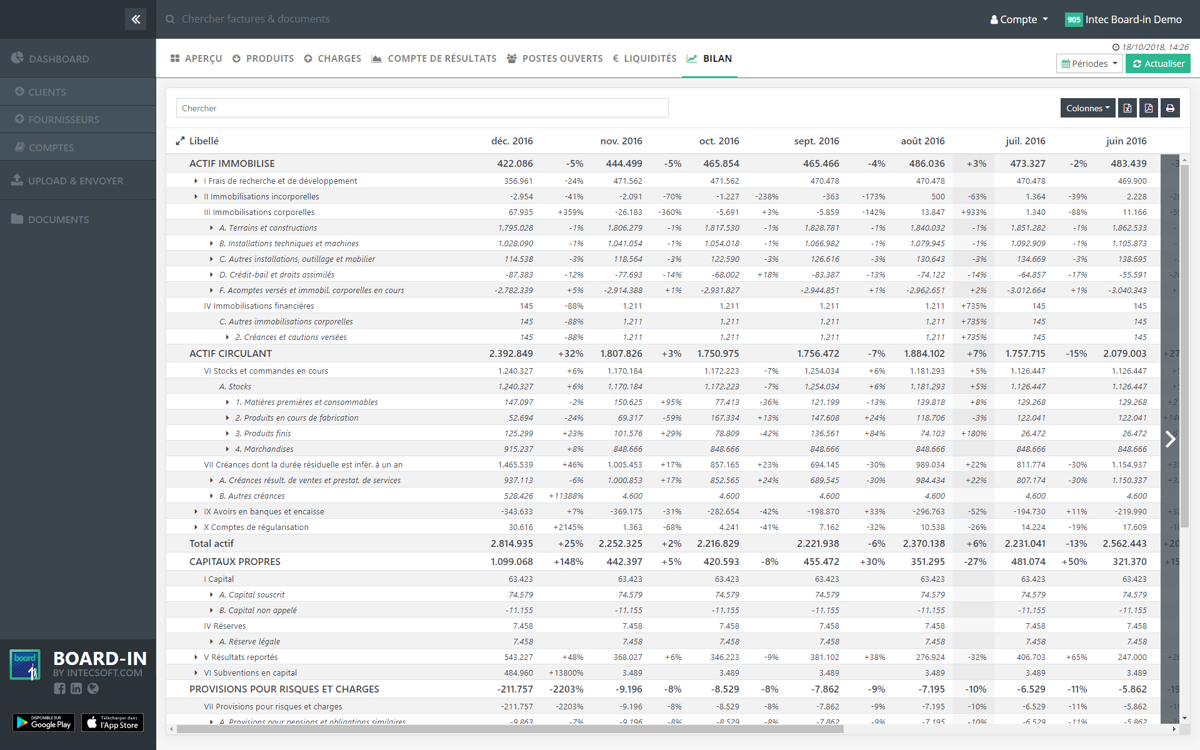Open Fournisseurs in the sidebar

click(63, 119)
